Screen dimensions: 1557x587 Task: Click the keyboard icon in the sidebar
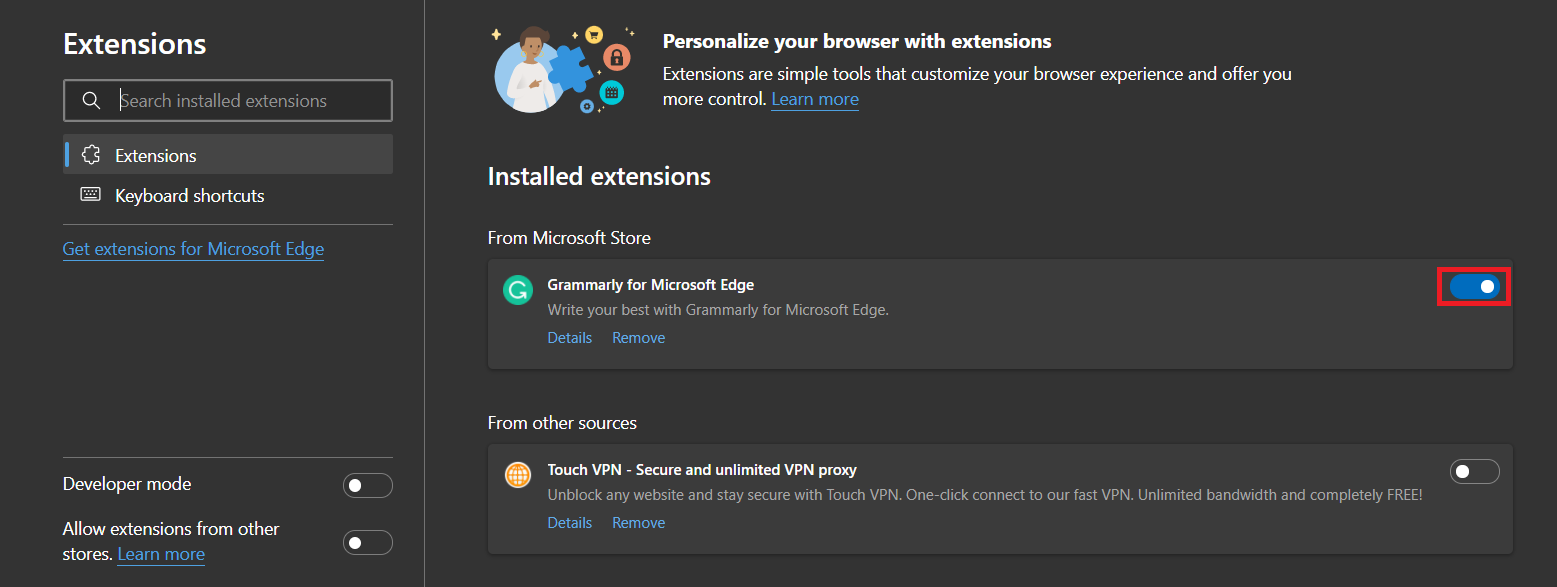click(91, 195)
